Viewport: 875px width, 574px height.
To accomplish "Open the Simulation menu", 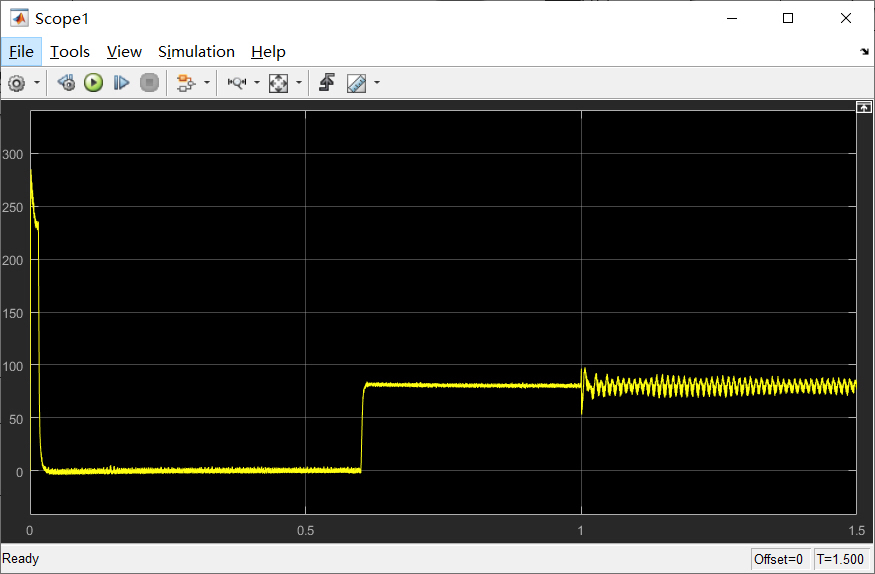I will (x=196, y=52).
